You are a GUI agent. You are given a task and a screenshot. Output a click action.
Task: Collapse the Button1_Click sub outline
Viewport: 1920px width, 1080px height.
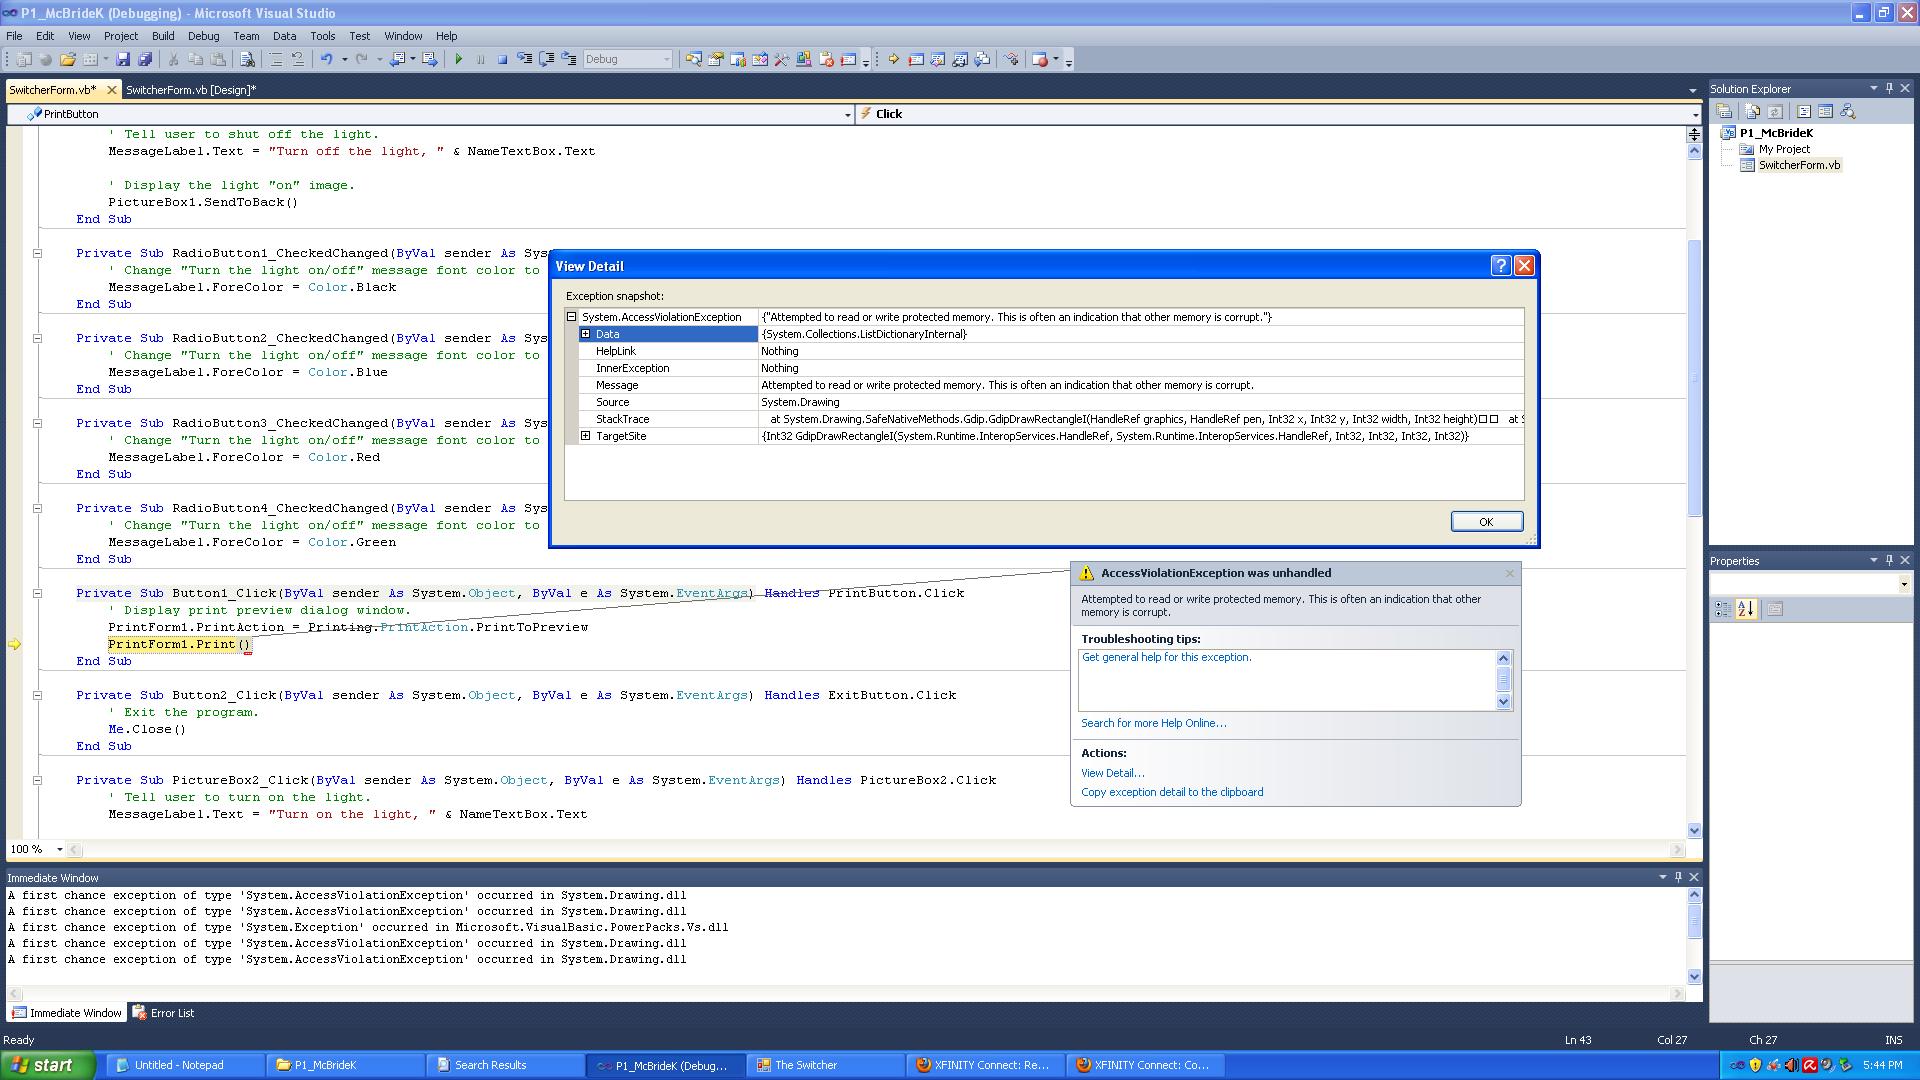pos(37,593)
